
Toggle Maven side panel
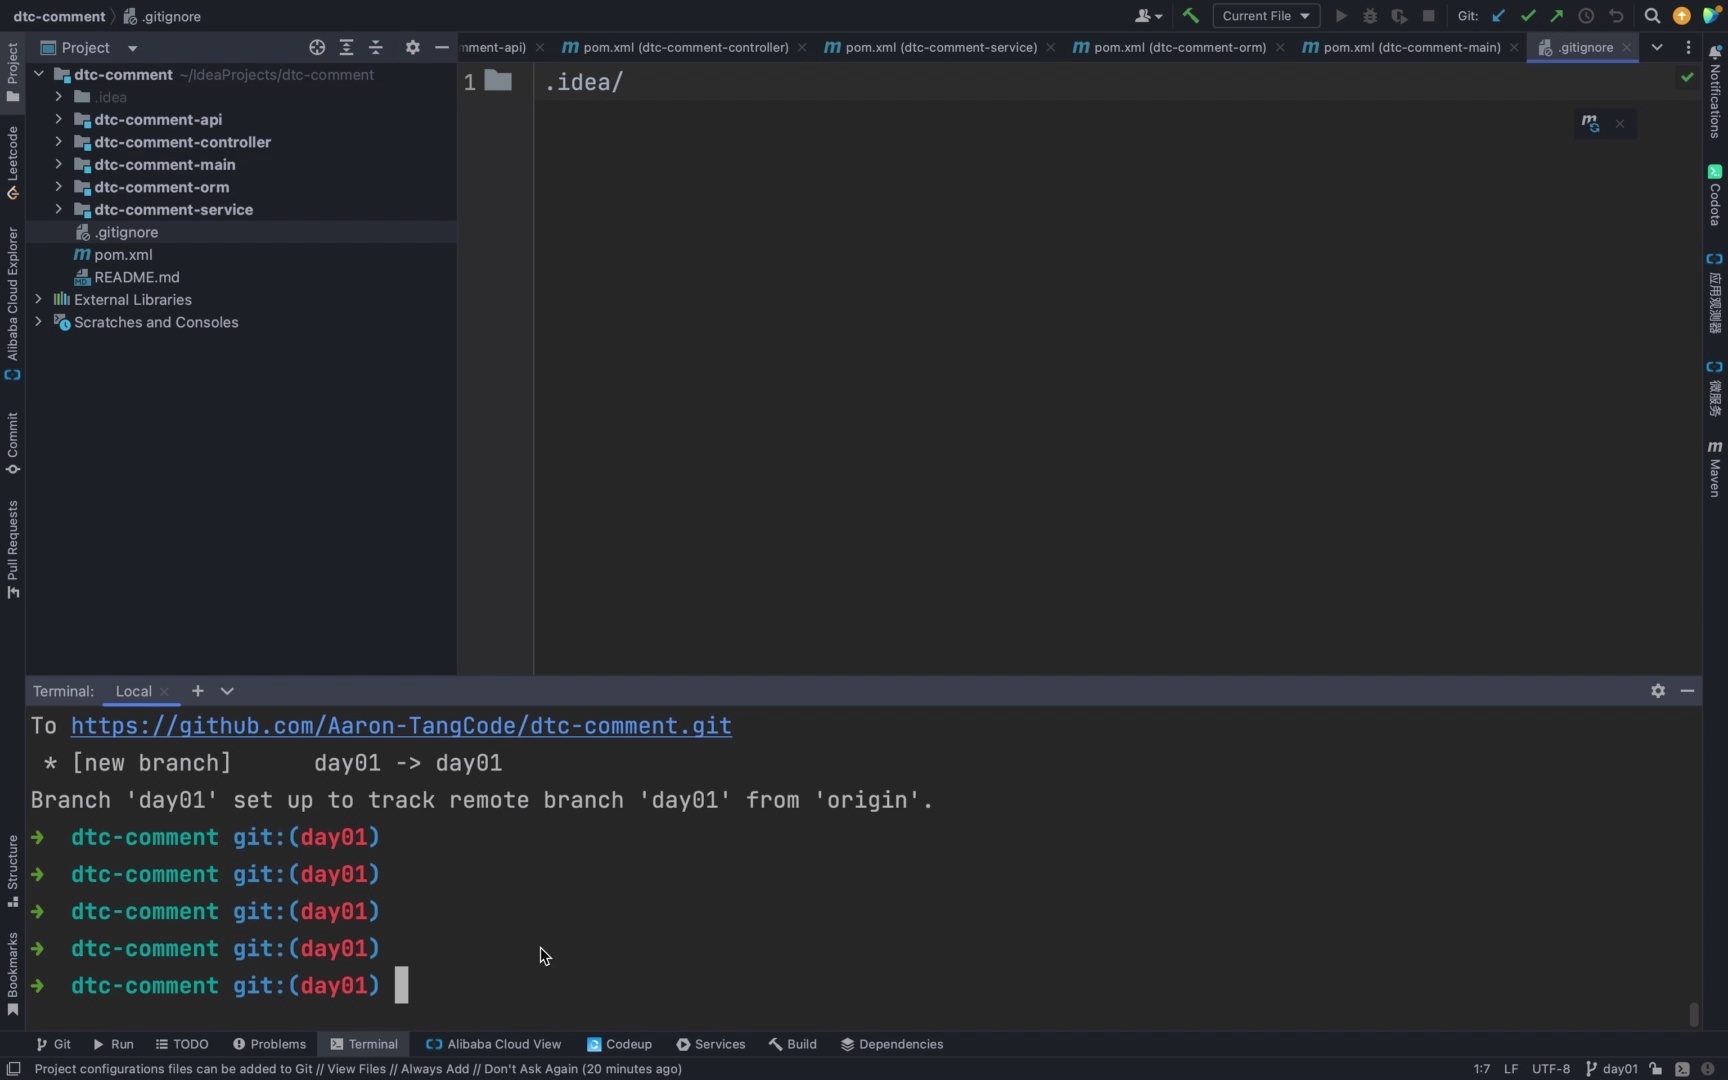coord(1715,468)
